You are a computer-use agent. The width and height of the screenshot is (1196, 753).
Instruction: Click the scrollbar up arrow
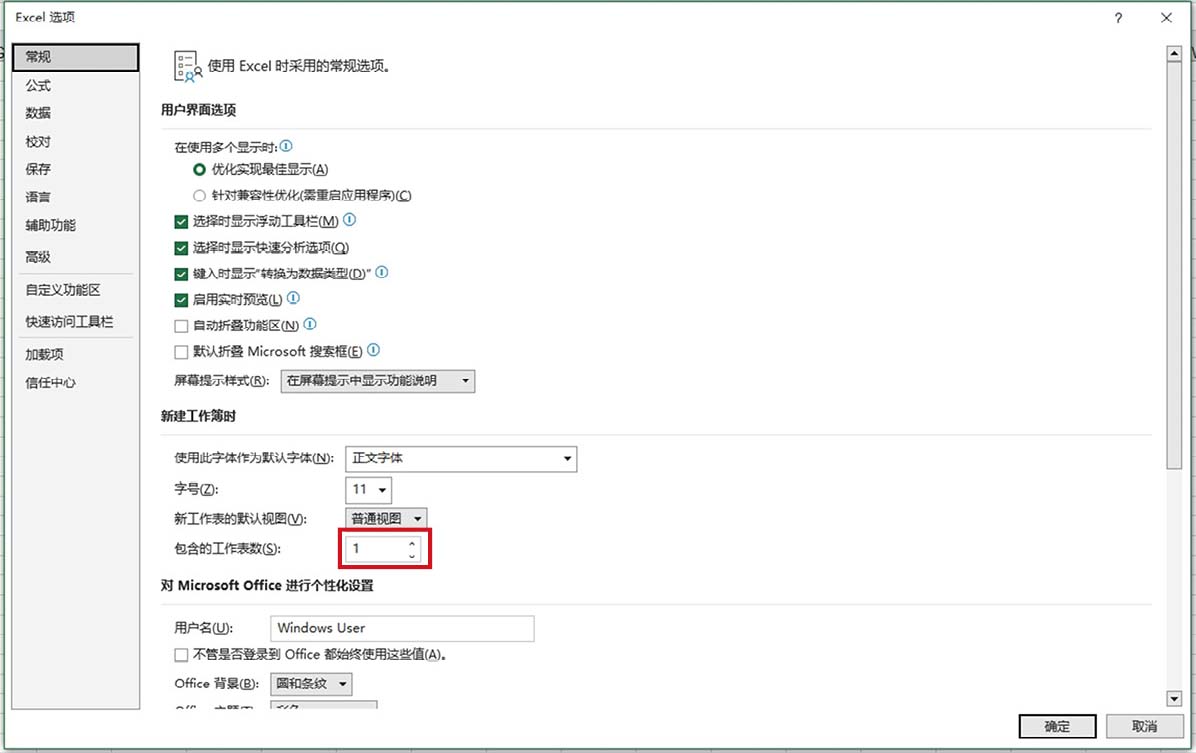click(1174, 53)
